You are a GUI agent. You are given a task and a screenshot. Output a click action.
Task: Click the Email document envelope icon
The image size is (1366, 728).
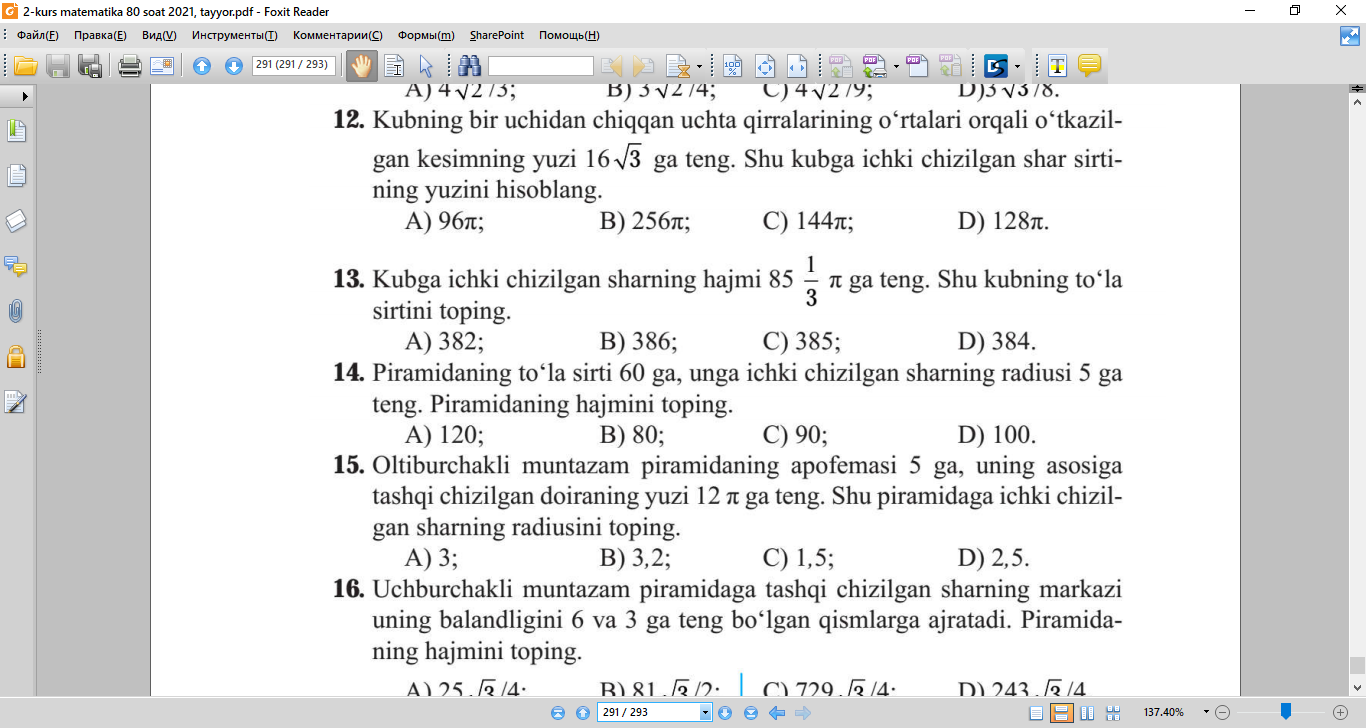pyautogui.click(x=162, y=67)
